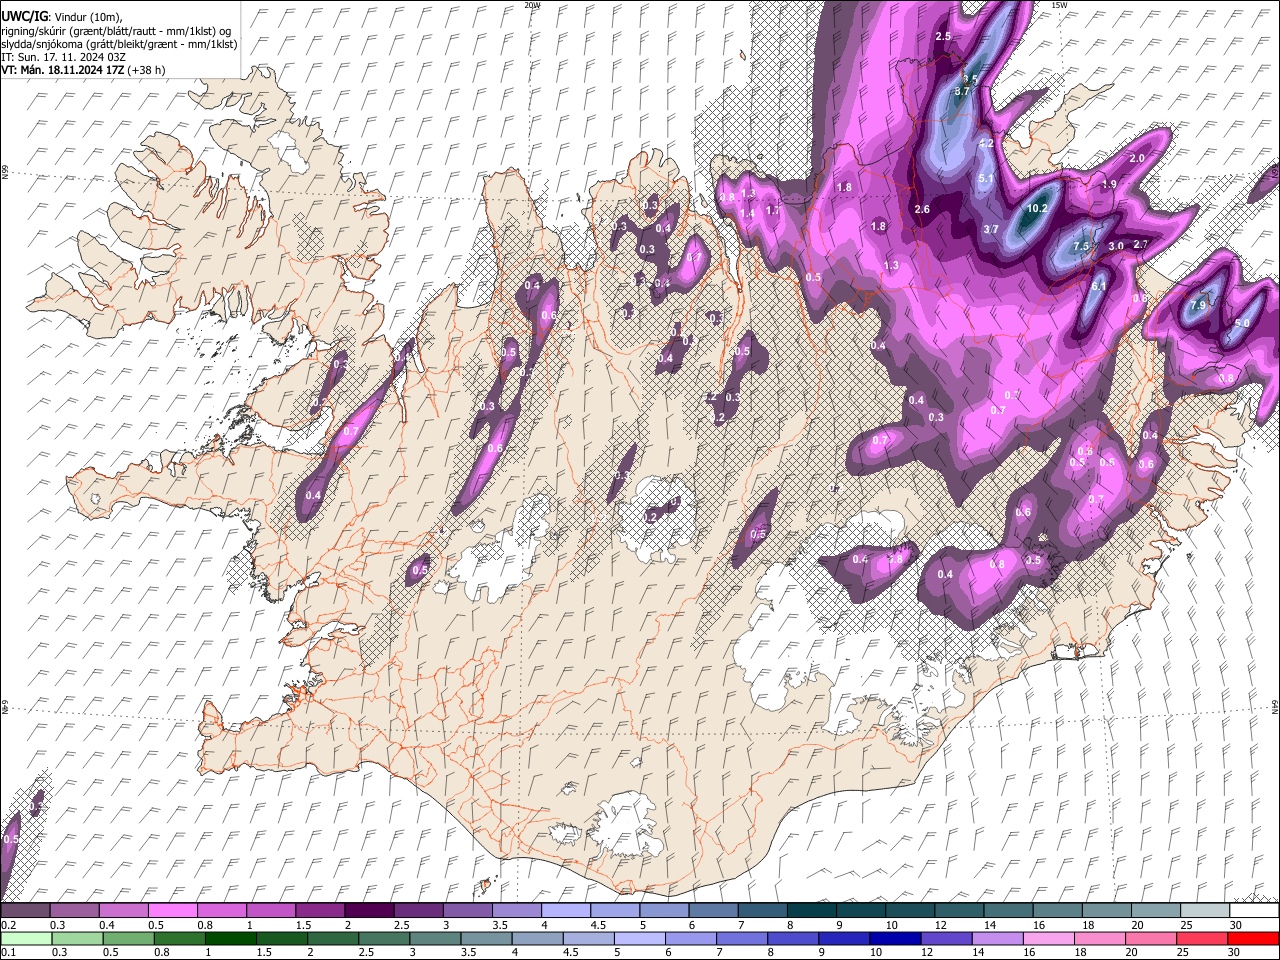
Task: Click the 4.2 value label on the map
Action: click(x=986, y=143)
